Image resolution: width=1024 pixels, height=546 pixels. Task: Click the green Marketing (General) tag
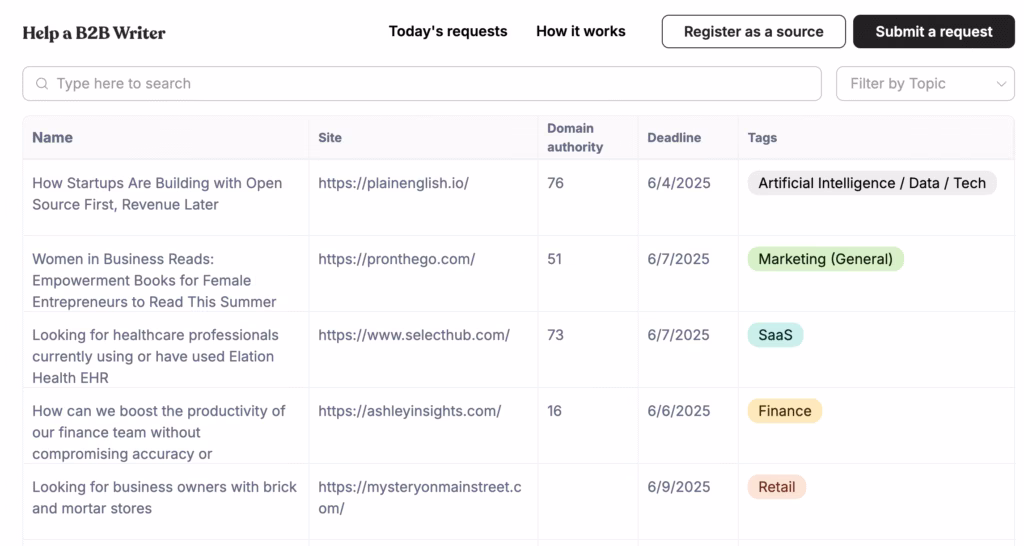(825, 259)
